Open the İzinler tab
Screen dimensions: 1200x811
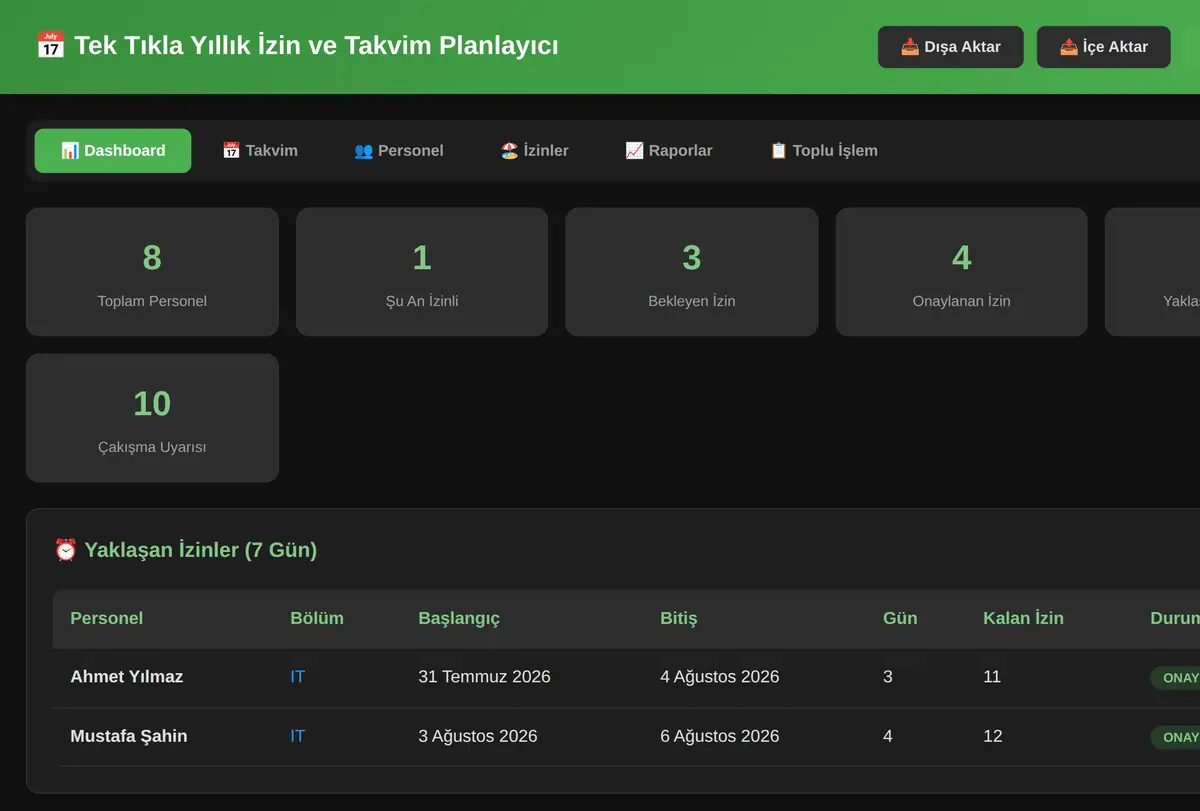(x=535, y=151)
